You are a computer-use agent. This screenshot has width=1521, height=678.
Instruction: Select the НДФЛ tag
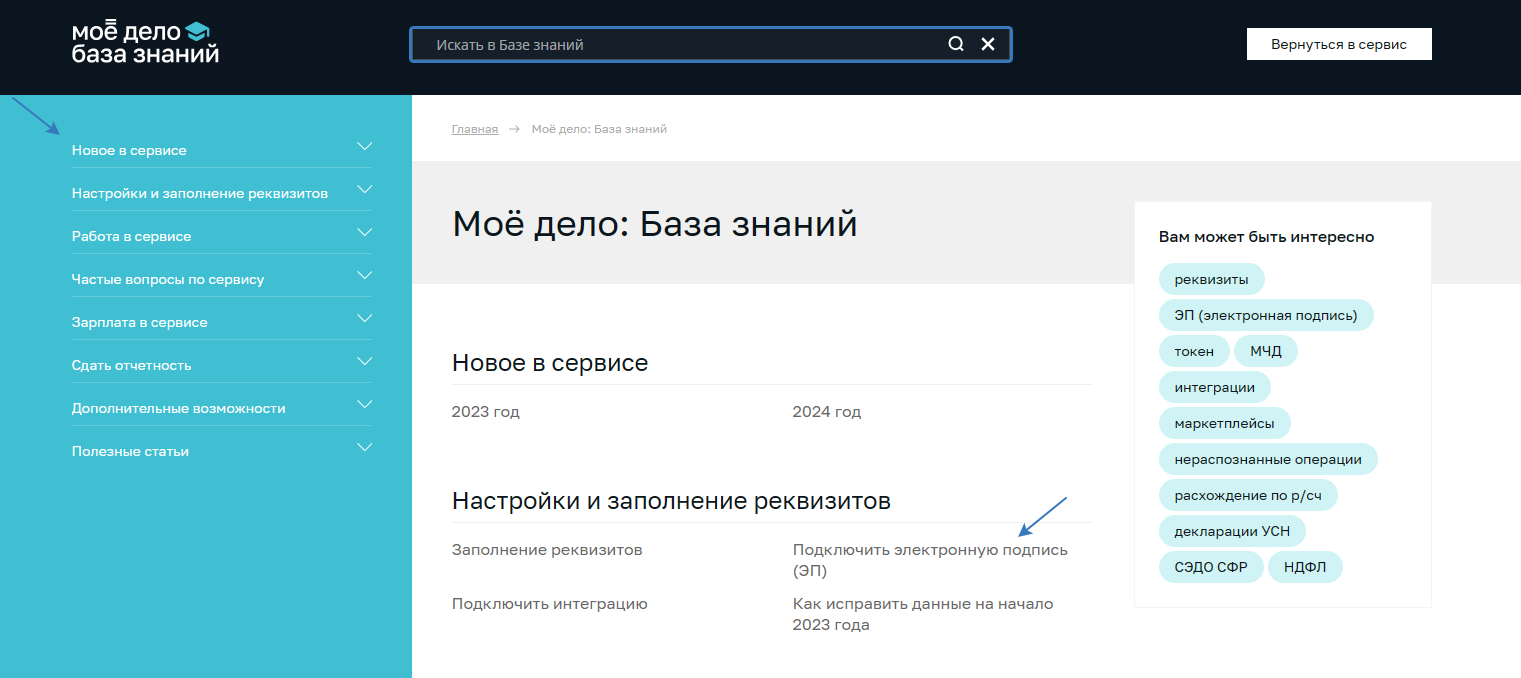(x=1305, y=567)
